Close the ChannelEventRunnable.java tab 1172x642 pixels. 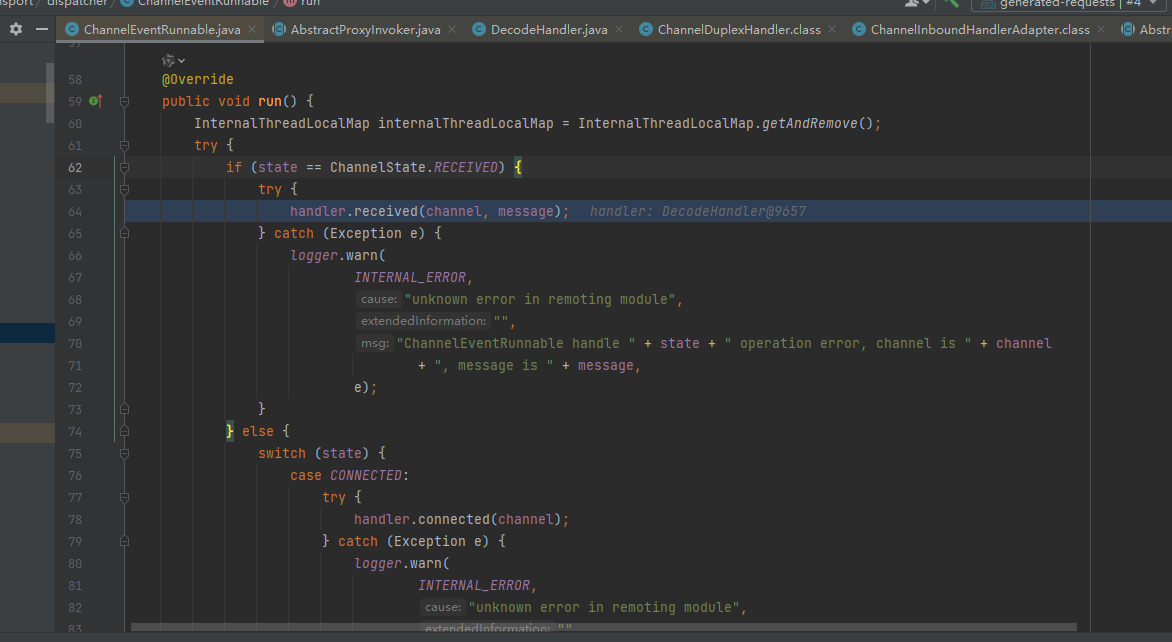click(x=252, y=29)
